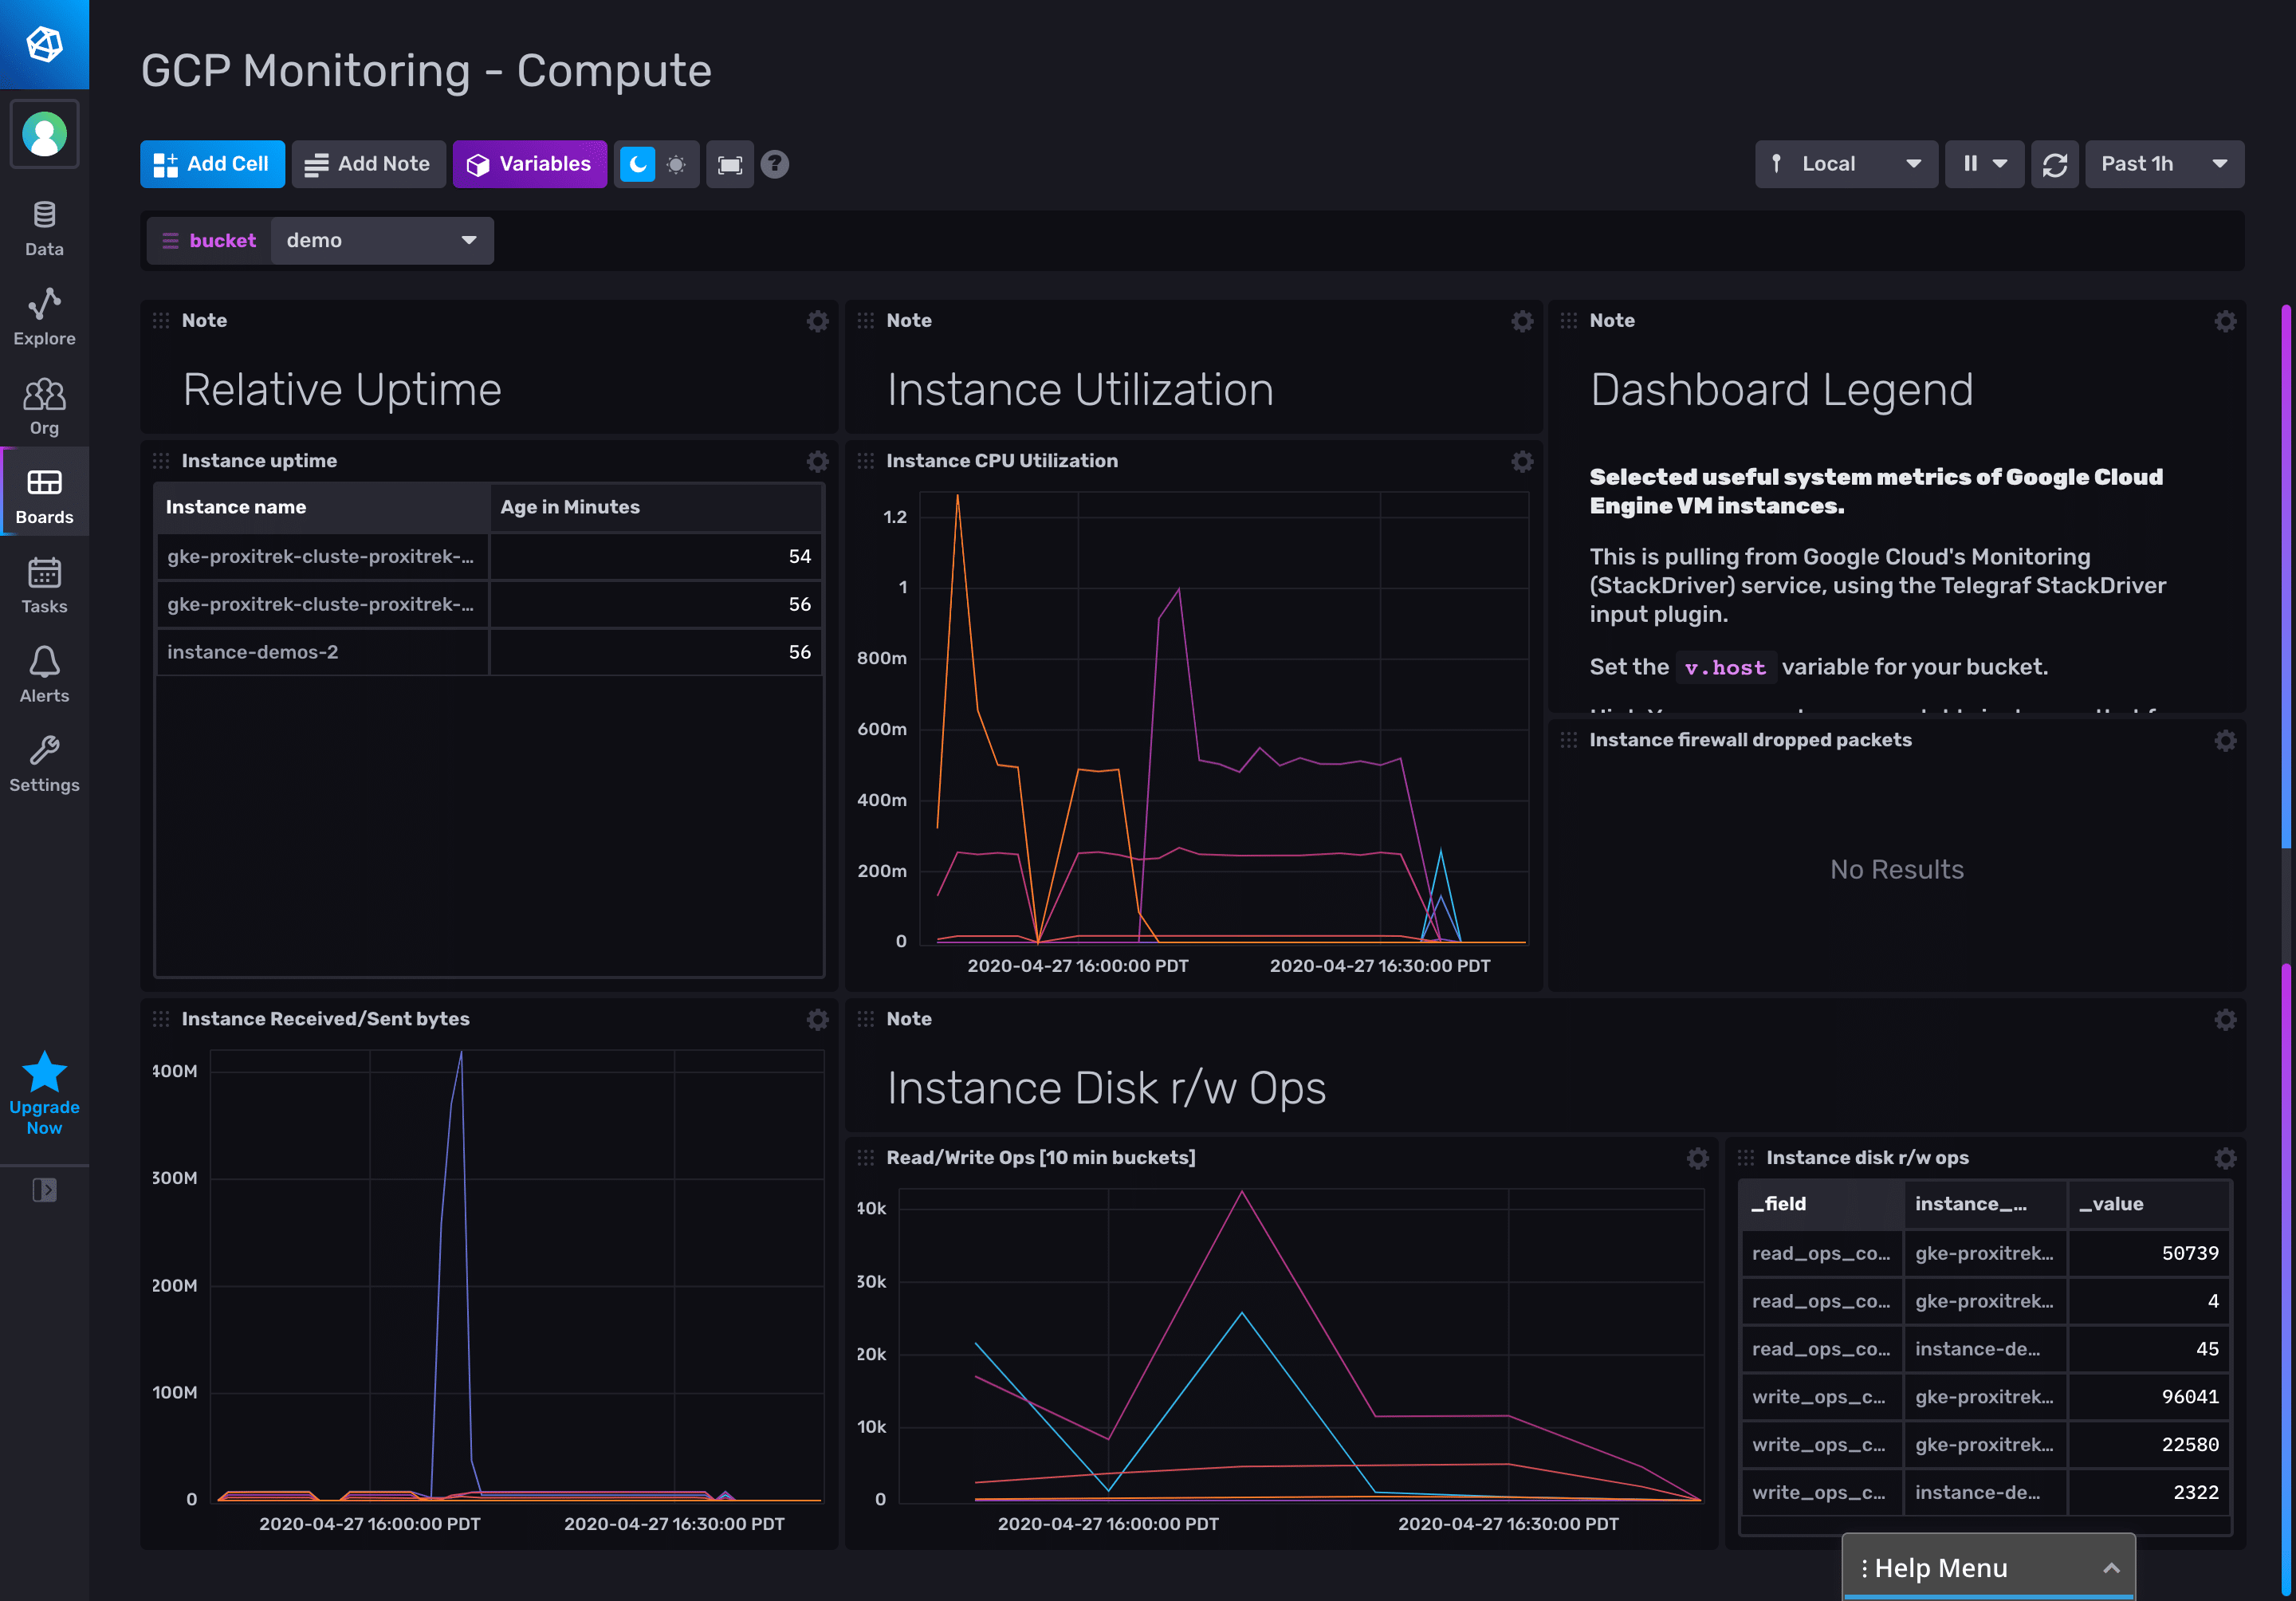This screenshot has height=1601, width=2296.
Task: Click drag handle of Instance uptime cell
Action: tap(161, 461)
